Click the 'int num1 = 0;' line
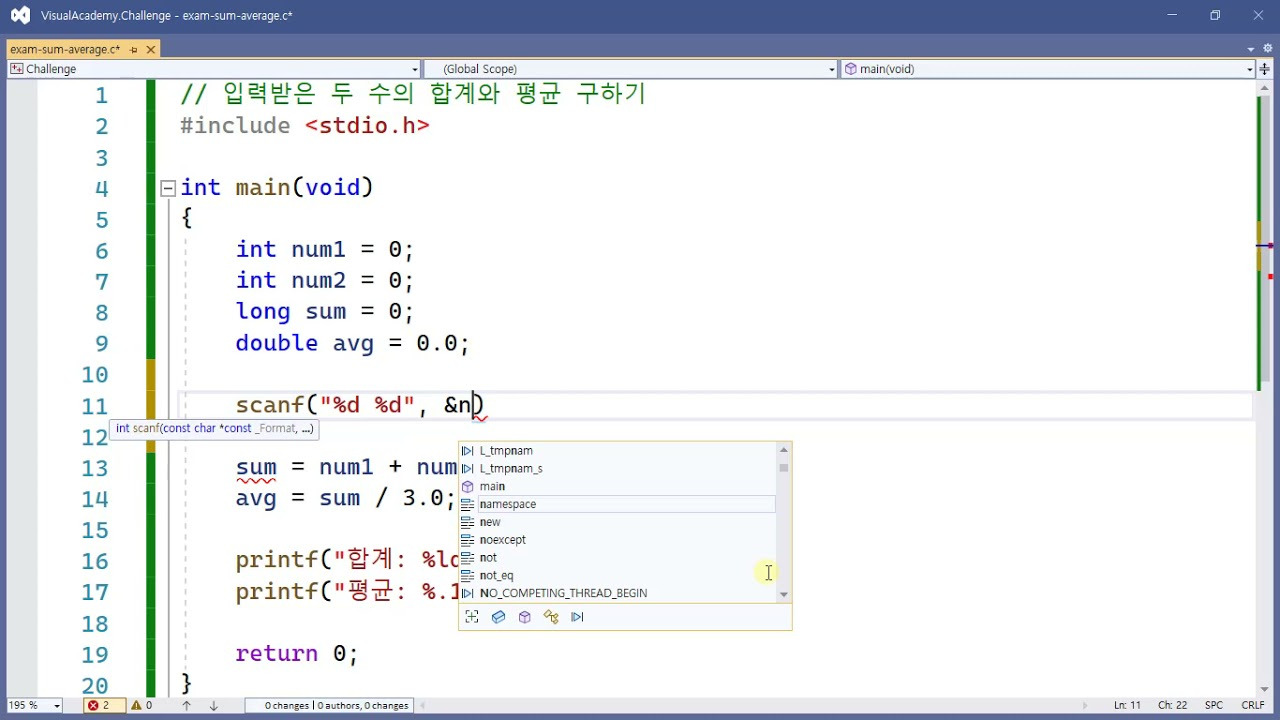The height and width of the screenshot is (720, 1280). [x=324, y=250]
